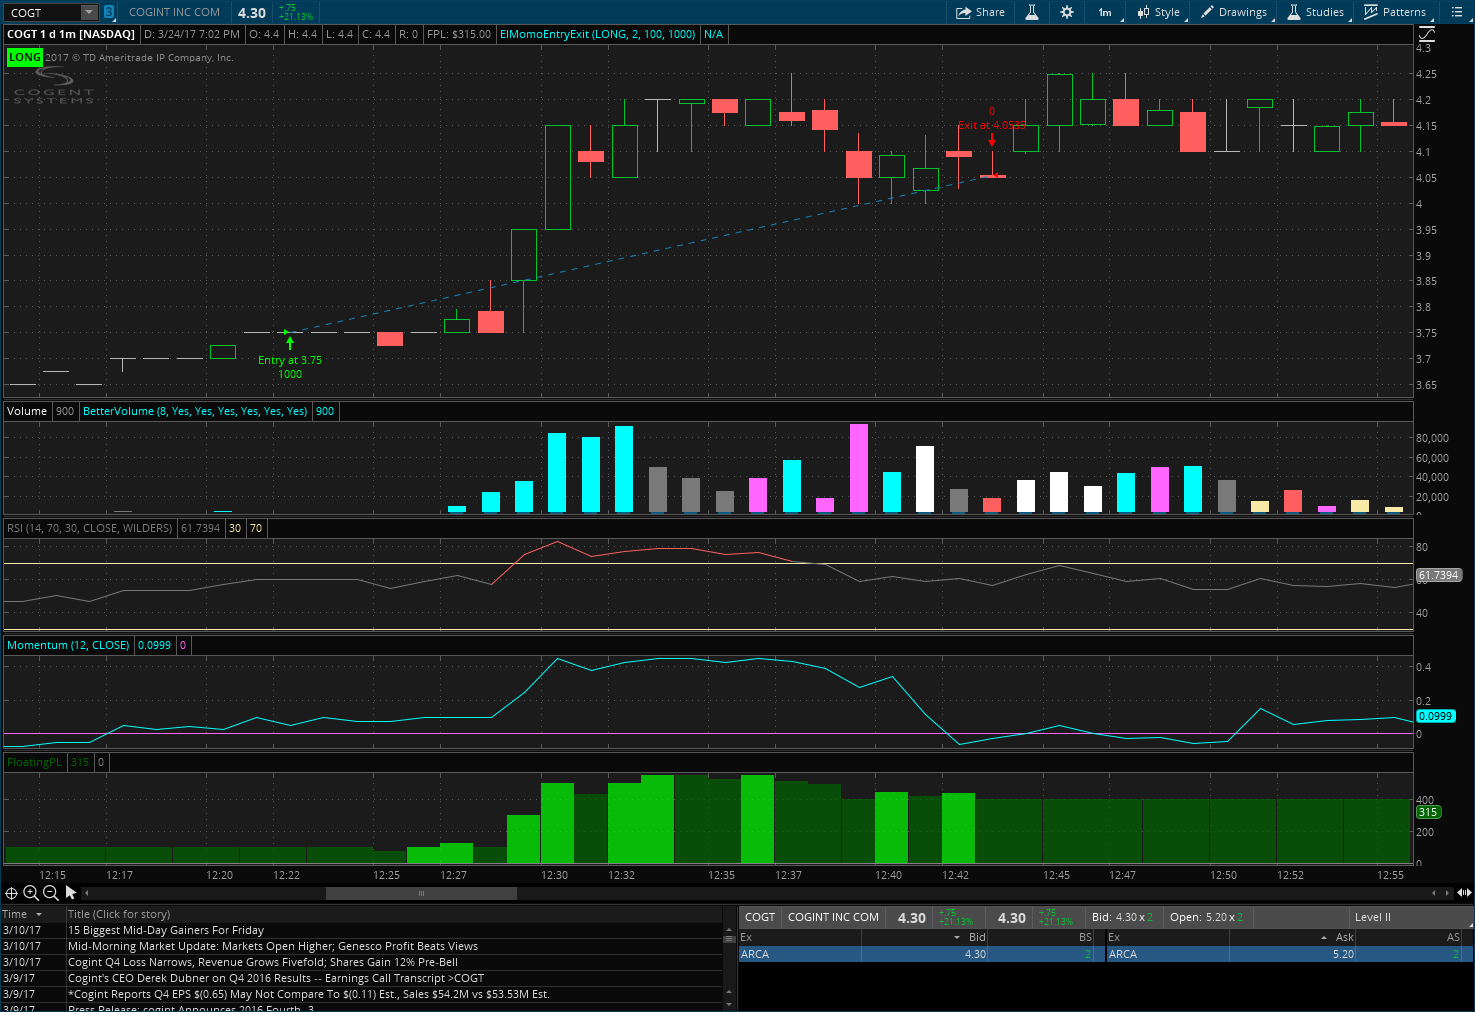Click Title (Click for story) column header
Image resolution: width=1475 pixels, height=1012 pixels.
point(119,914)
